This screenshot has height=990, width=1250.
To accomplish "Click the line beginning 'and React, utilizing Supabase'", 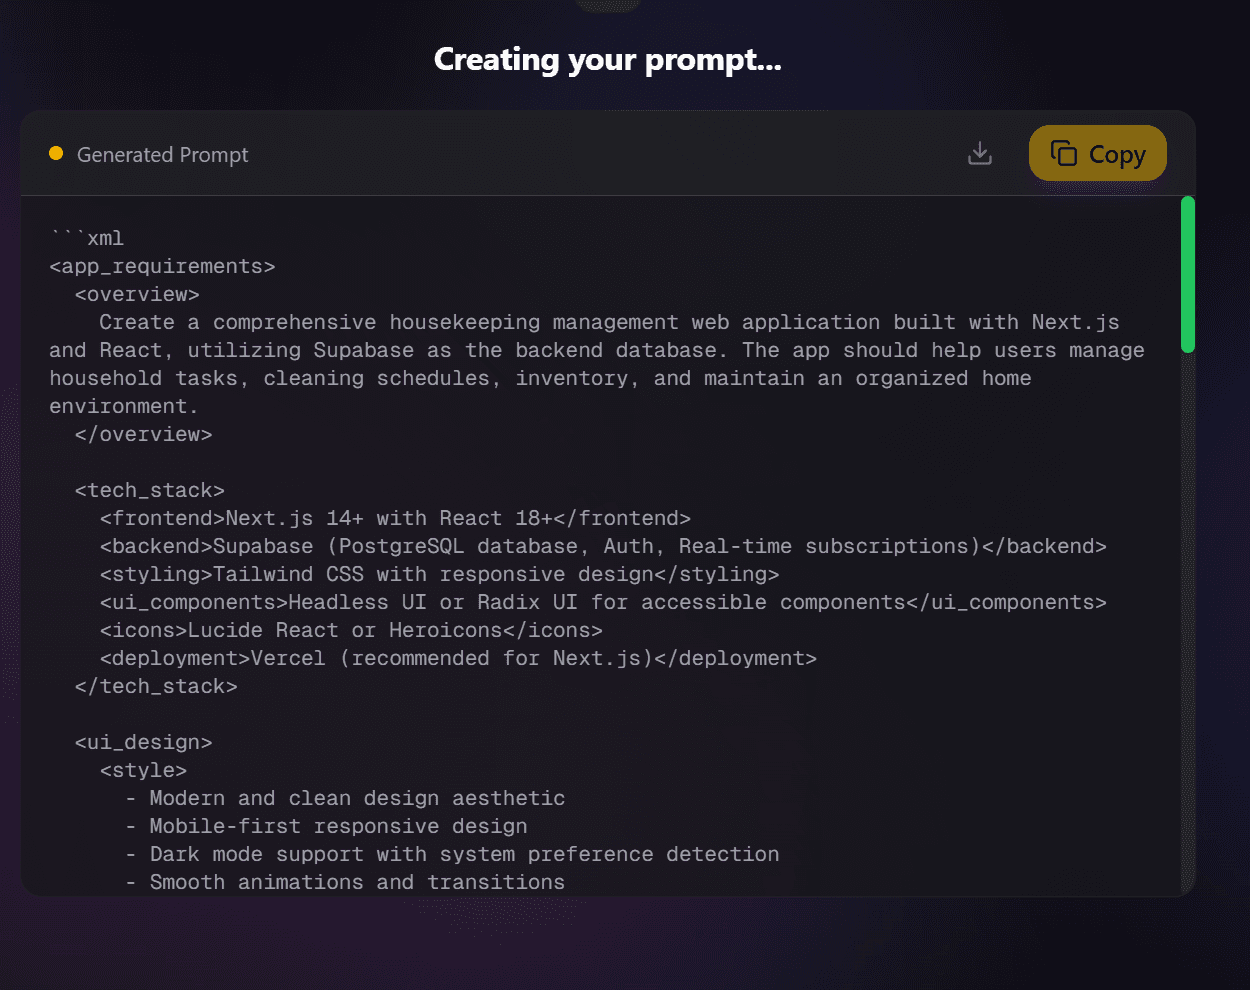I will coord(597,351).
